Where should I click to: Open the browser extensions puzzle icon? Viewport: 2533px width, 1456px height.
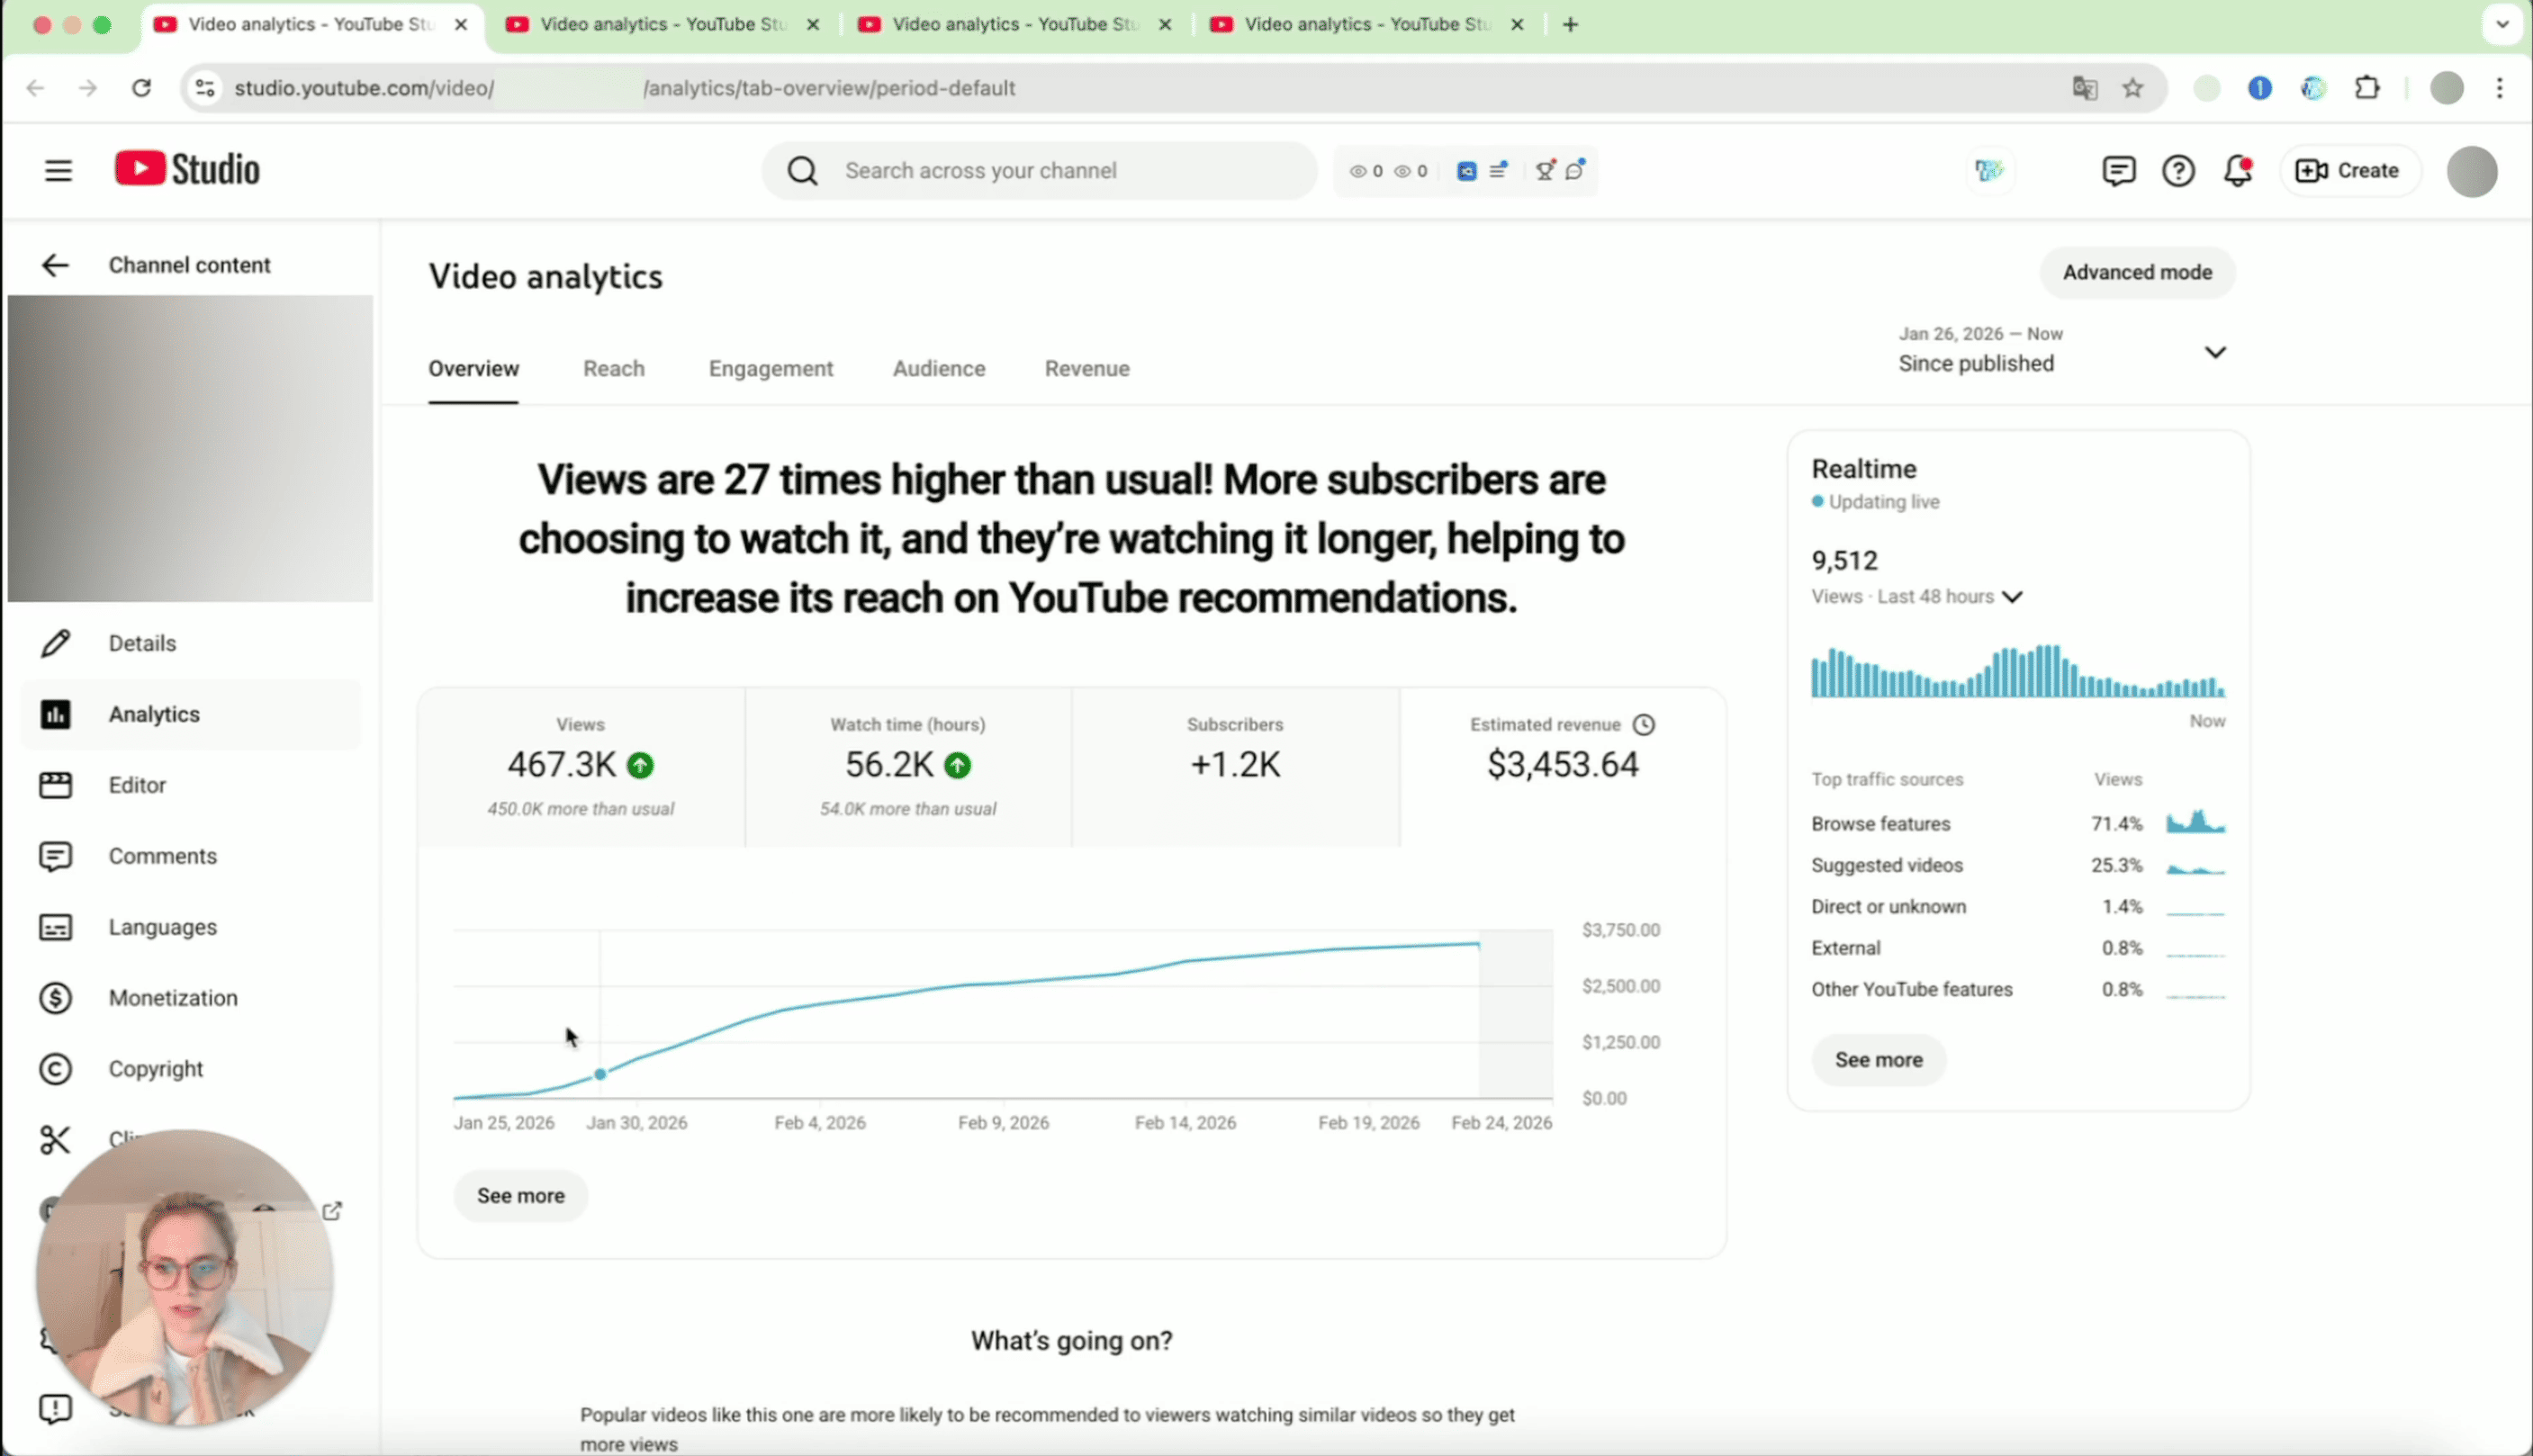click(x=2367, y=88)
